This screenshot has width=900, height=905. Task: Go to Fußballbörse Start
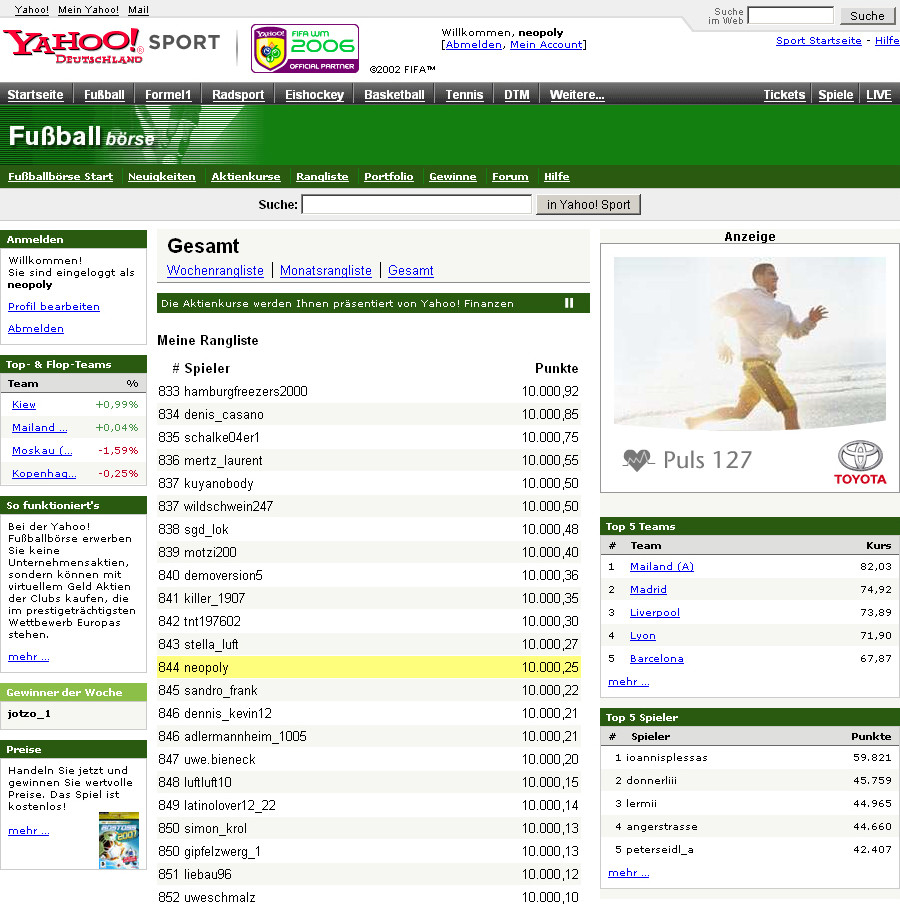tap(60, 177)
